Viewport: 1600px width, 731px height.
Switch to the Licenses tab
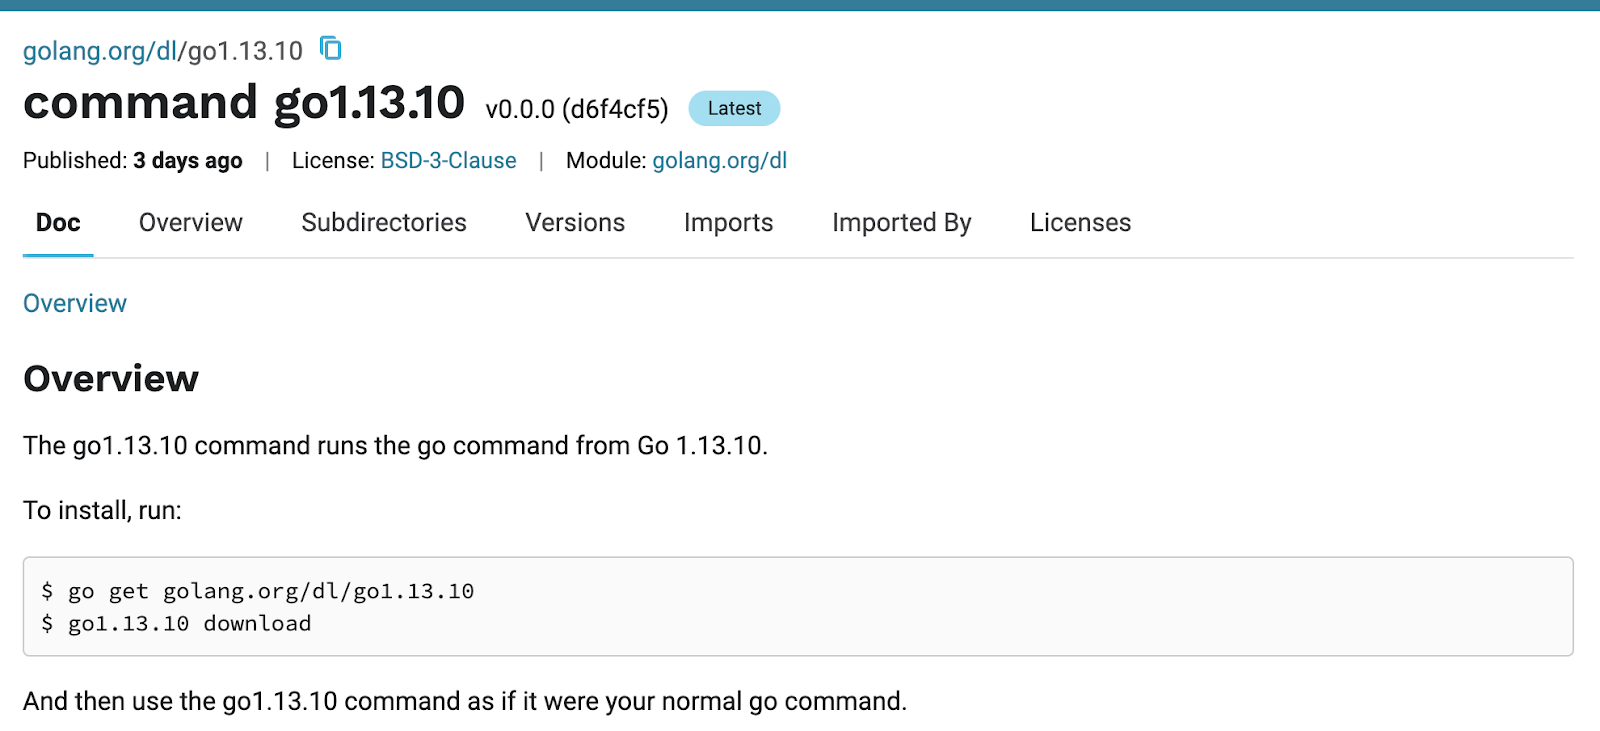[1079, 223]
